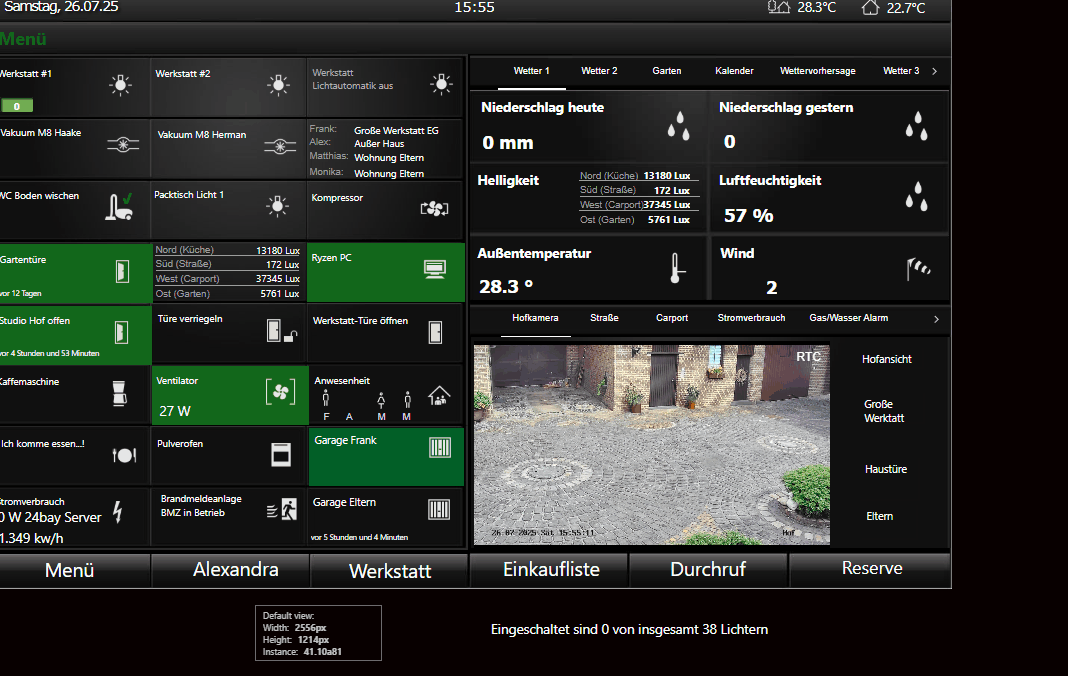
Task: Click the Gartentüre door icon
Action: (122, 271)
